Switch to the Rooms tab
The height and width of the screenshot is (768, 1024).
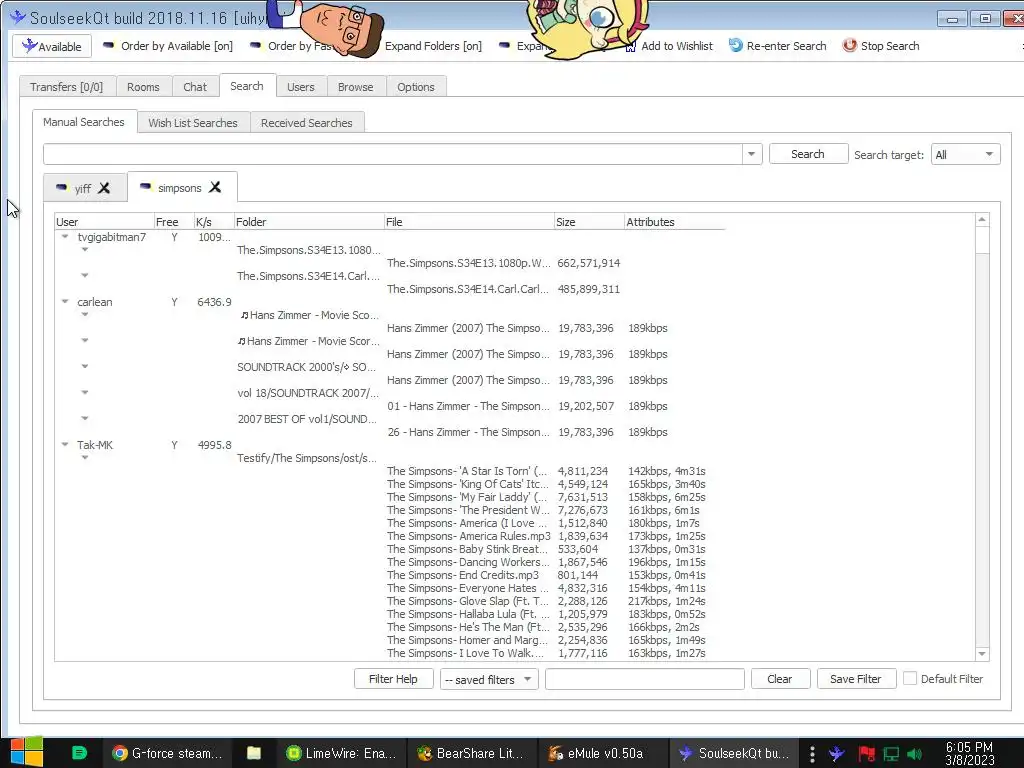[x=143, y=87]
